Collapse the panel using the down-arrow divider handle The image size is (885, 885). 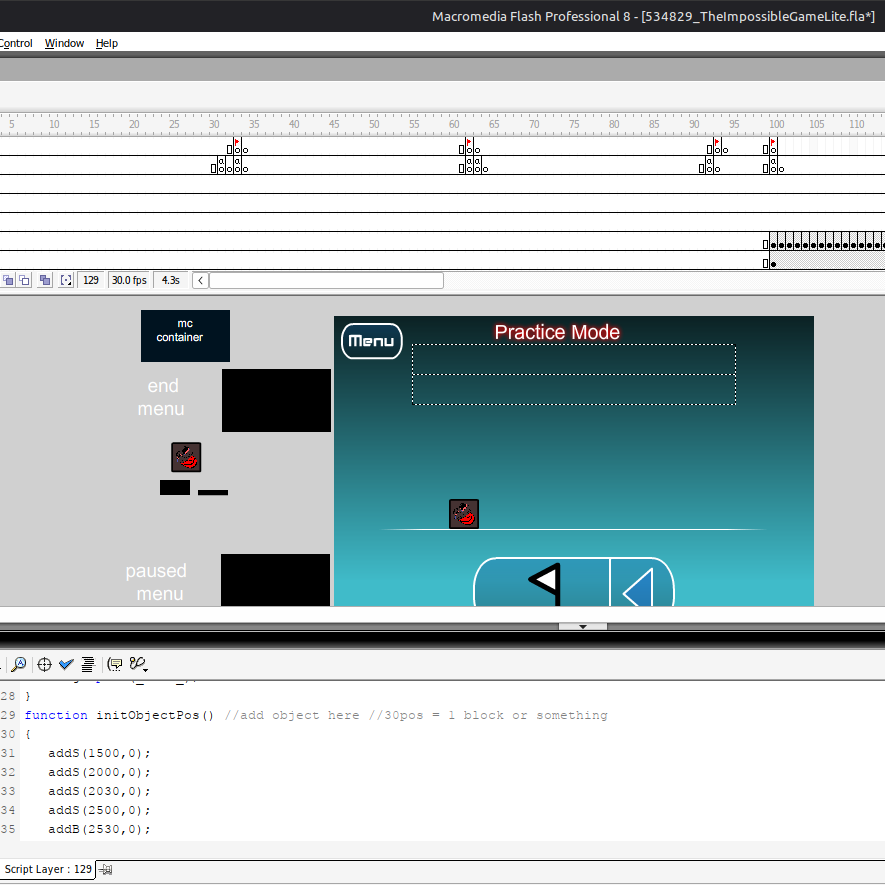click(x=583, y=626)
